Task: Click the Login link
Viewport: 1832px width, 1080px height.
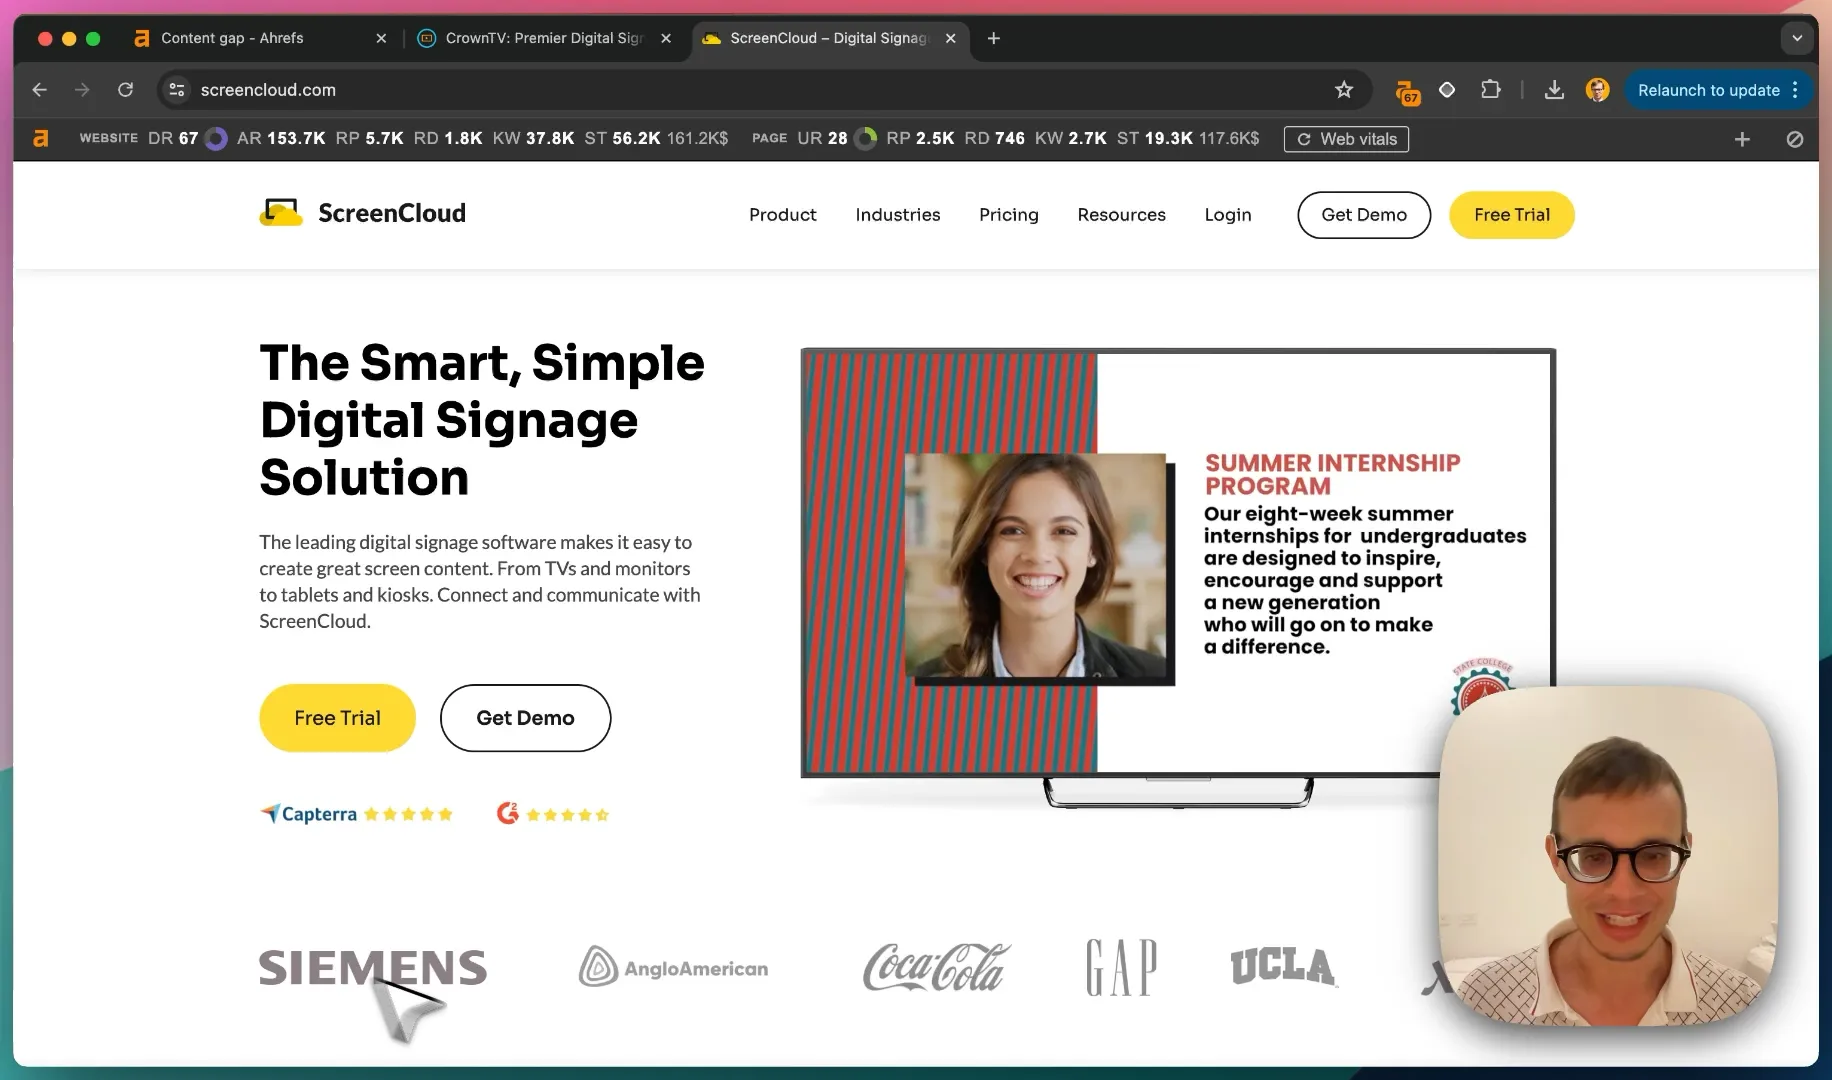Action: pyautogui.click(x=1228, y=215)
